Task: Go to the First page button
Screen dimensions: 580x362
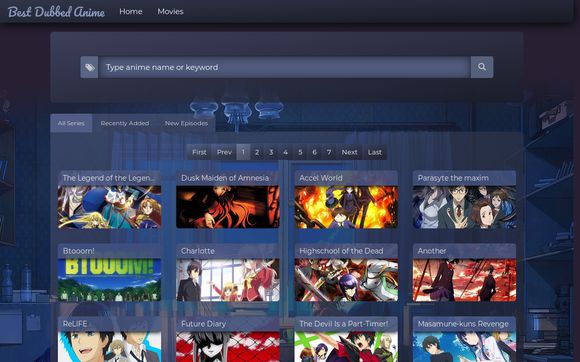Action: (199, 152)
